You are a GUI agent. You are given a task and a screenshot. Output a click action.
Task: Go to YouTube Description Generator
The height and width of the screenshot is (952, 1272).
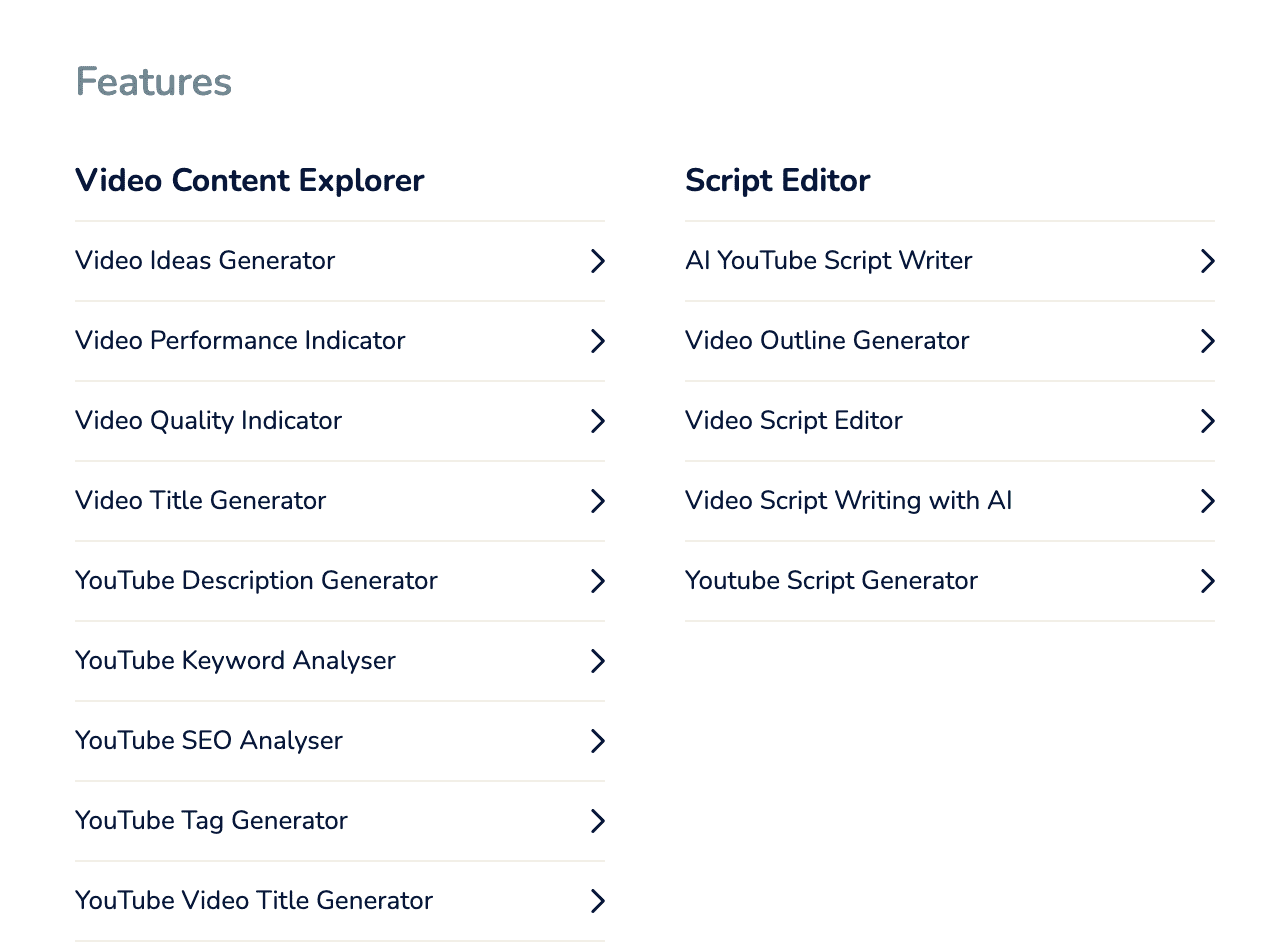(256, 581)
